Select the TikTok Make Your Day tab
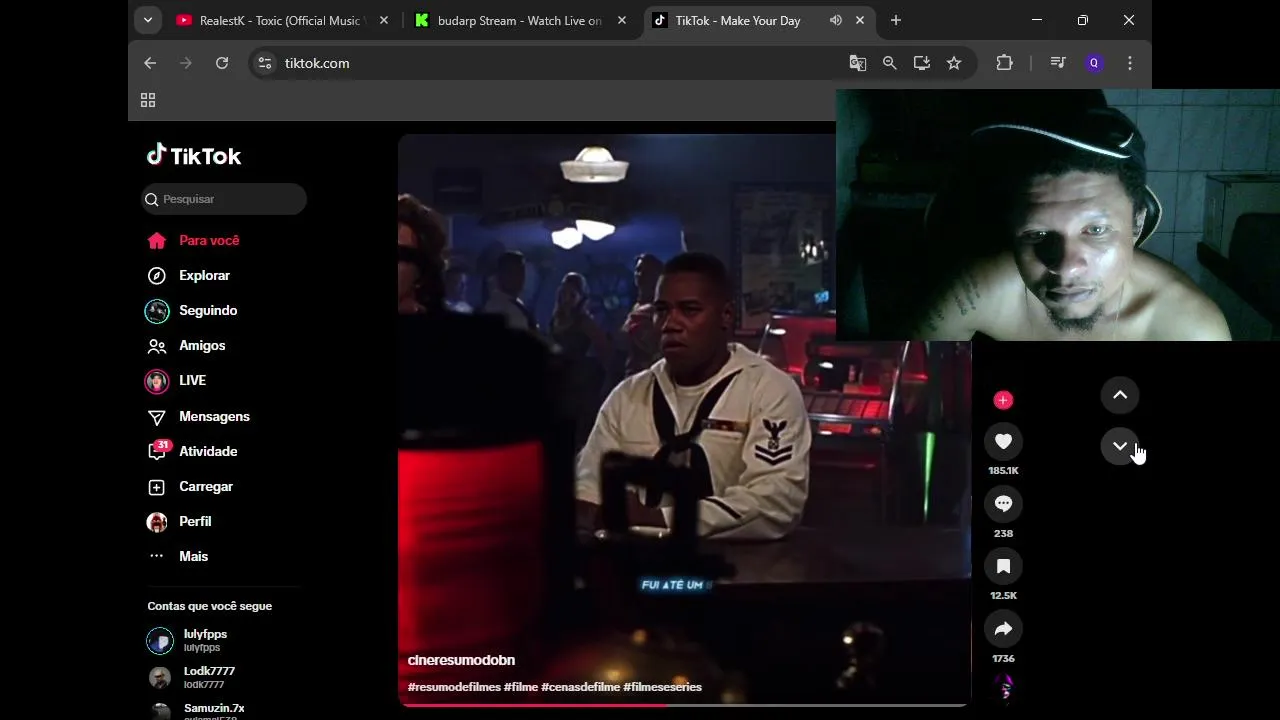Viewport: 1280px width, 720px height. 738,20
